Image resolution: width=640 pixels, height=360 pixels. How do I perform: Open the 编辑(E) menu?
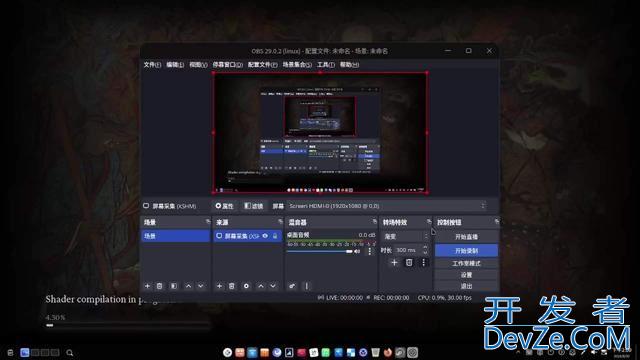[x=175, y=64]
